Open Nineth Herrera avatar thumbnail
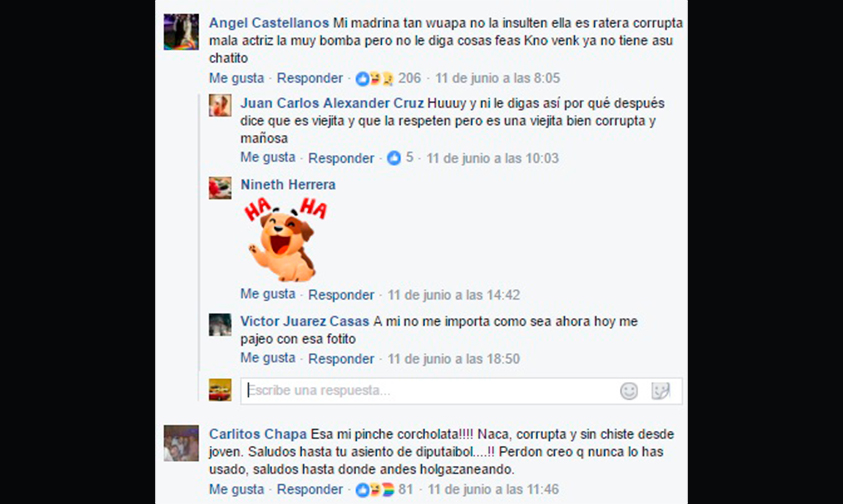This screenshot has height=504, width=843. click(x=220, y=188)
